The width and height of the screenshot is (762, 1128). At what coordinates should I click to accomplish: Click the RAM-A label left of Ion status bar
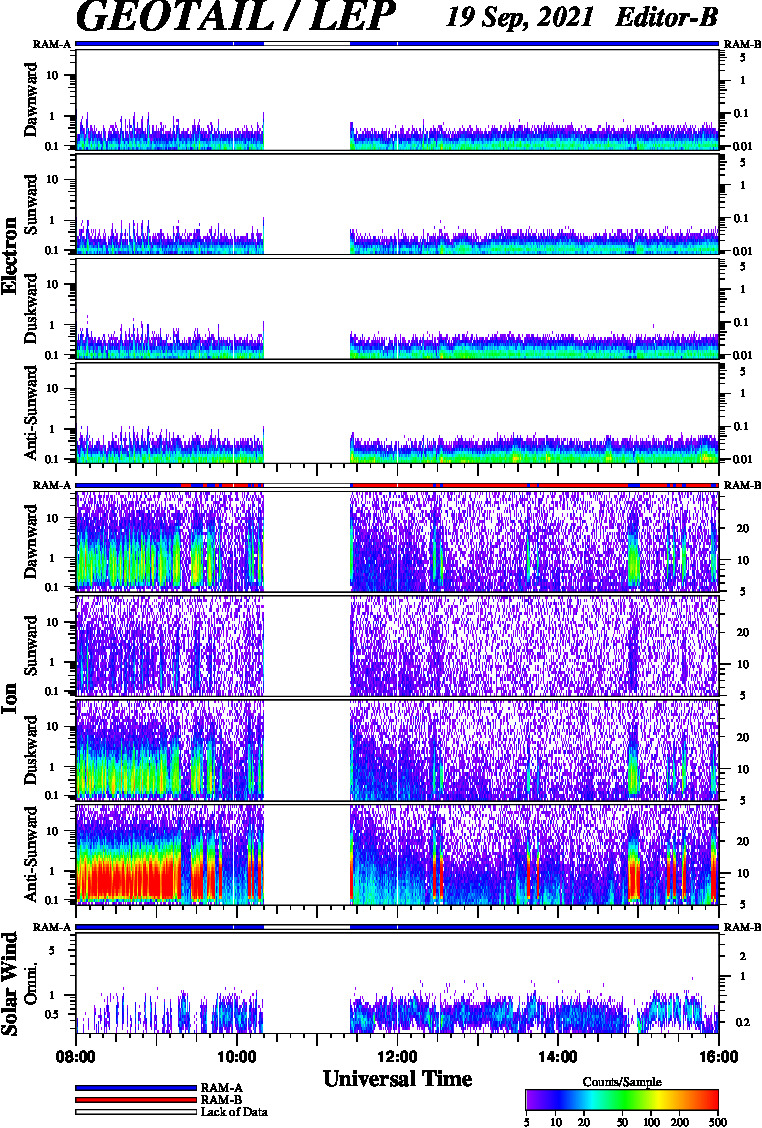point(52,486)
